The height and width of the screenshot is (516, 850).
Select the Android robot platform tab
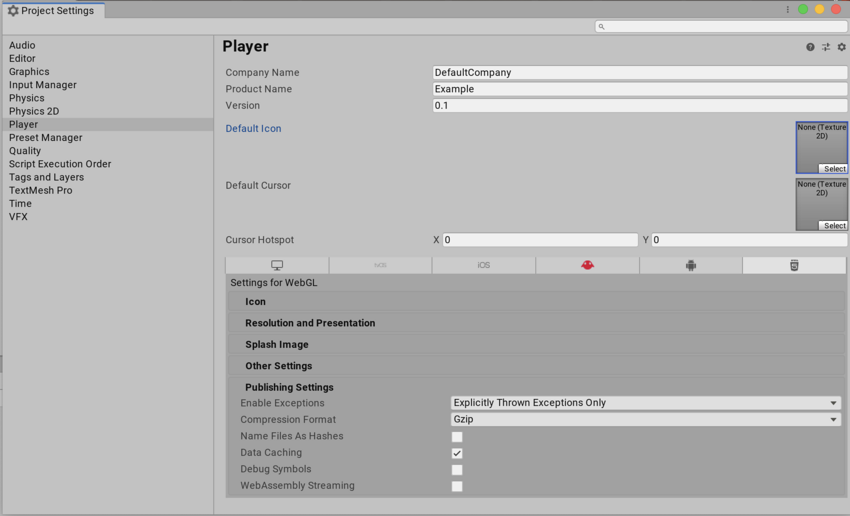691,265
